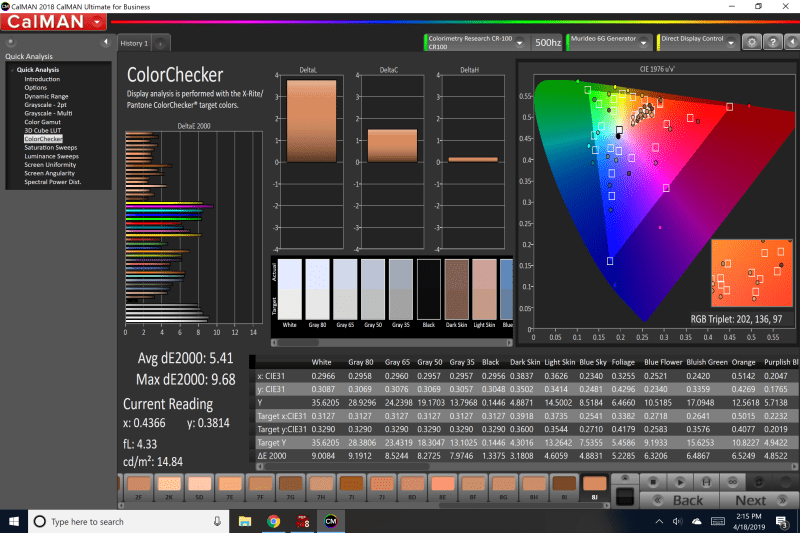Screen dimensions: 800x533
Task: Open Dynamic Range workflow page
Action: tap(46, 96)
